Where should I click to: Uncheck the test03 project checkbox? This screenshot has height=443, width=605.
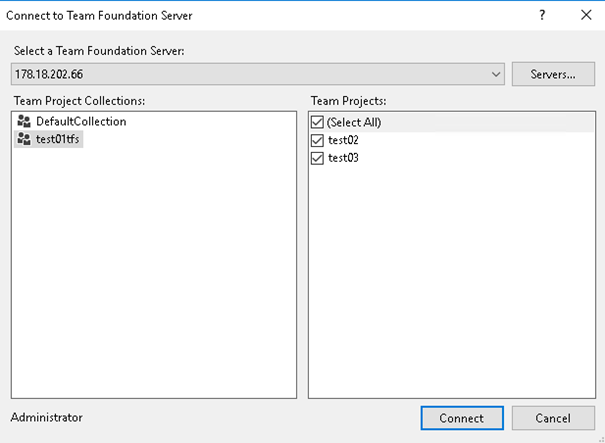pos(318,158)
